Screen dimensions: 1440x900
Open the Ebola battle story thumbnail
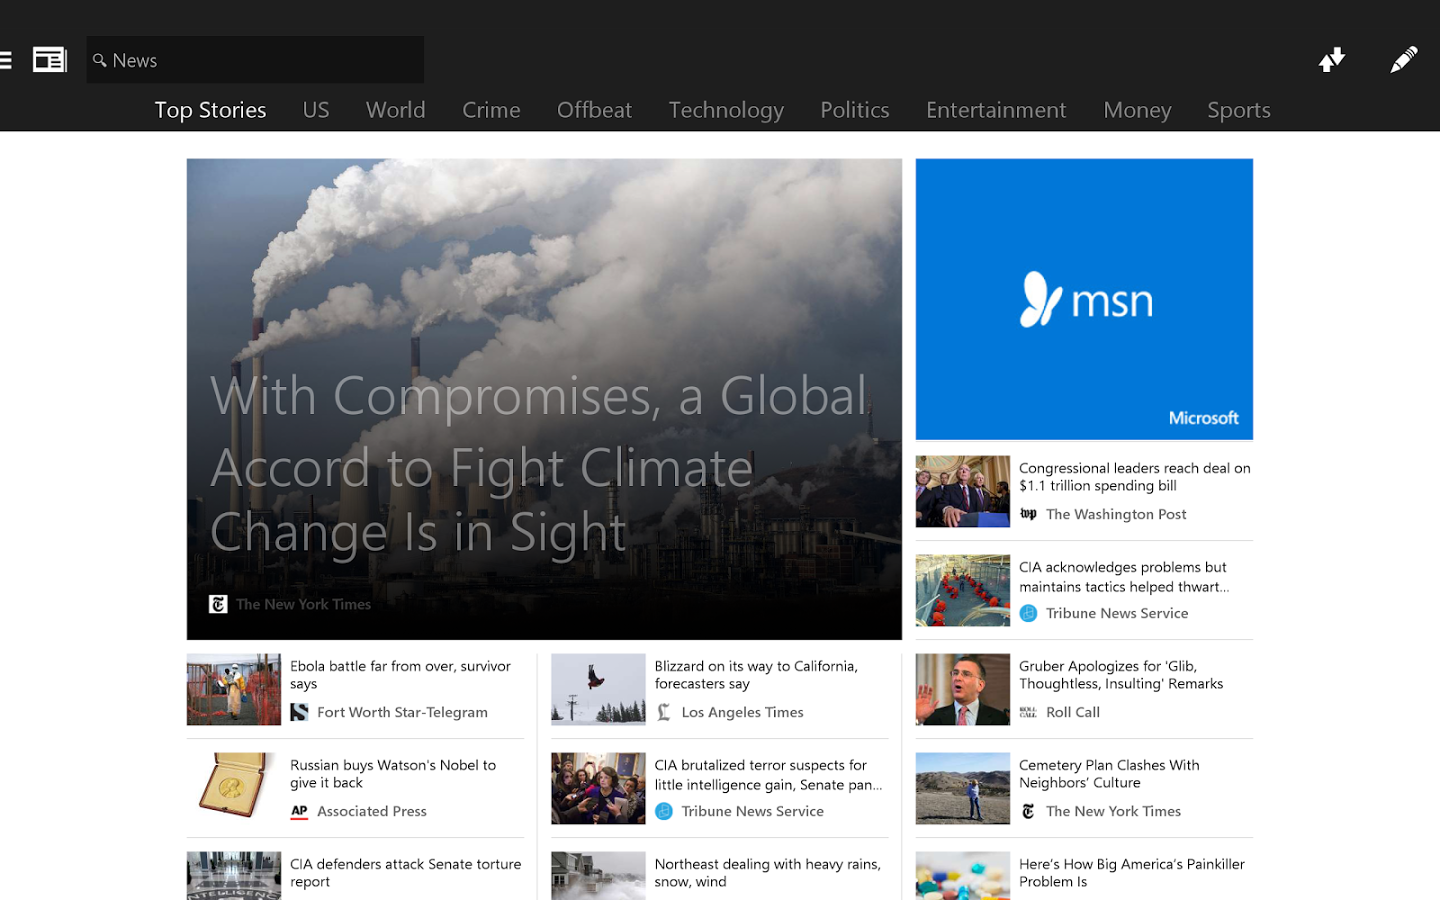[x=234, y=689]
